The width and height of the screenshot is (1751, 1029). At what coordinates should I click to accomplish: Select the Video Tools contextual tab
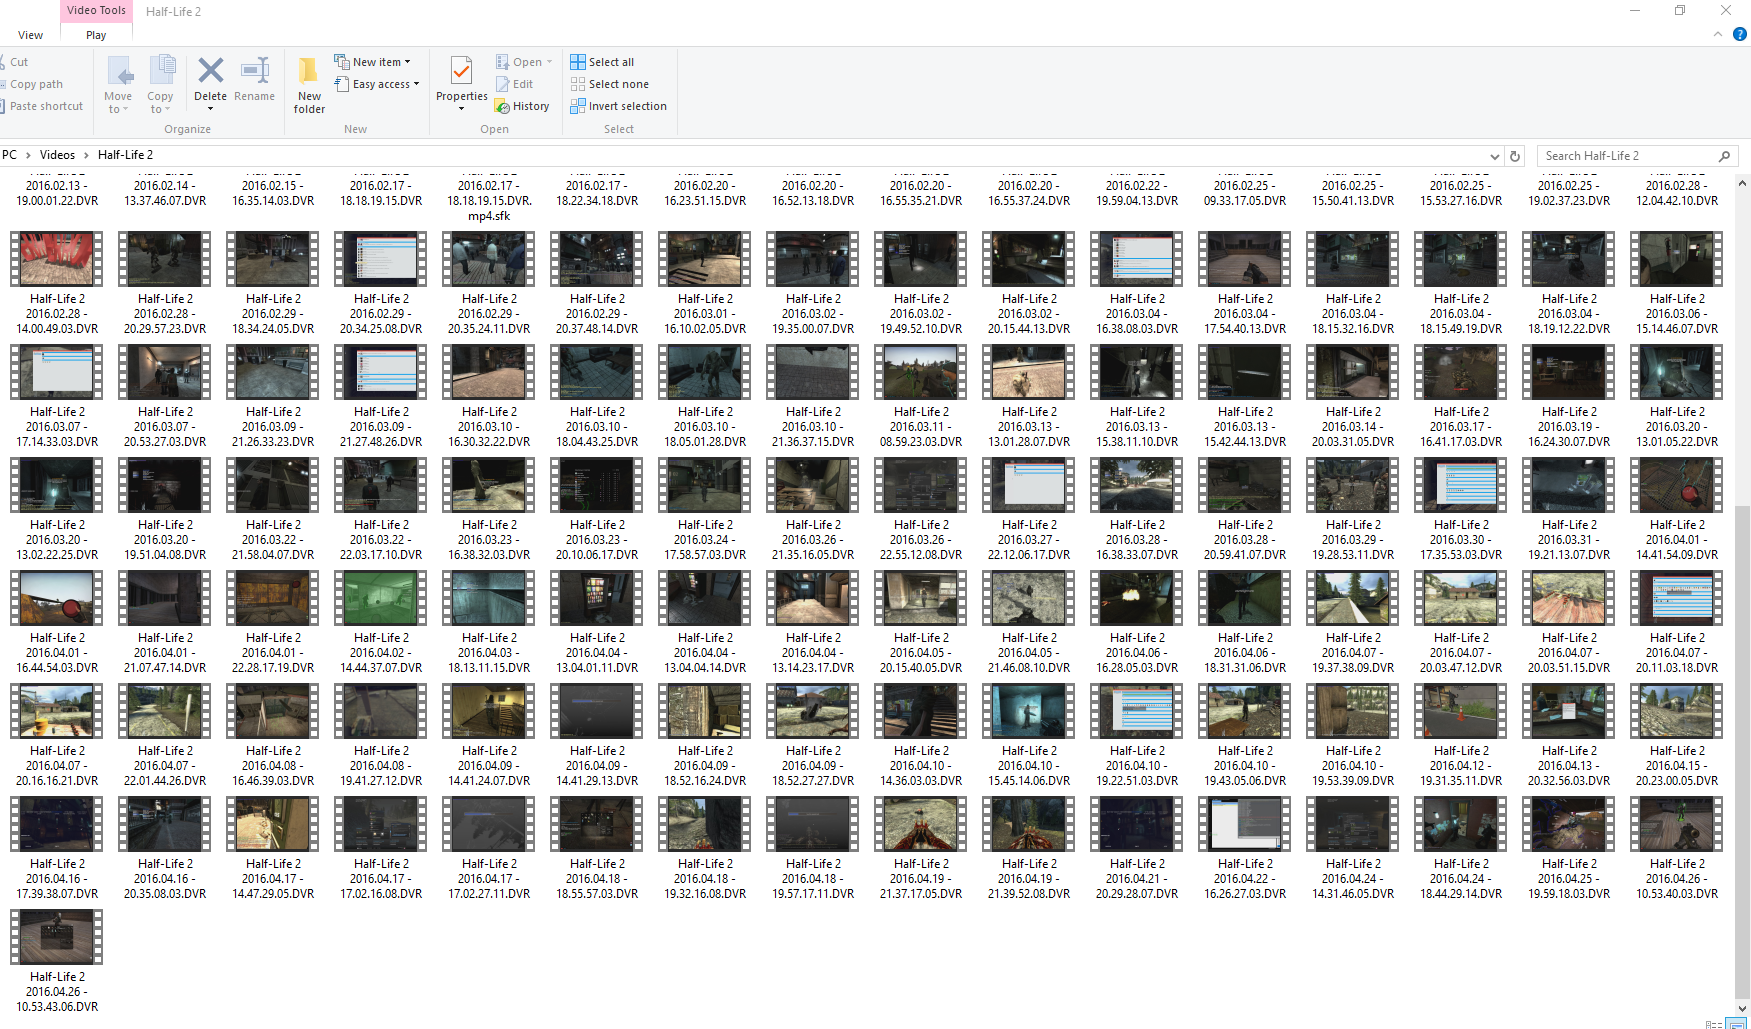(x=96, y=11)
